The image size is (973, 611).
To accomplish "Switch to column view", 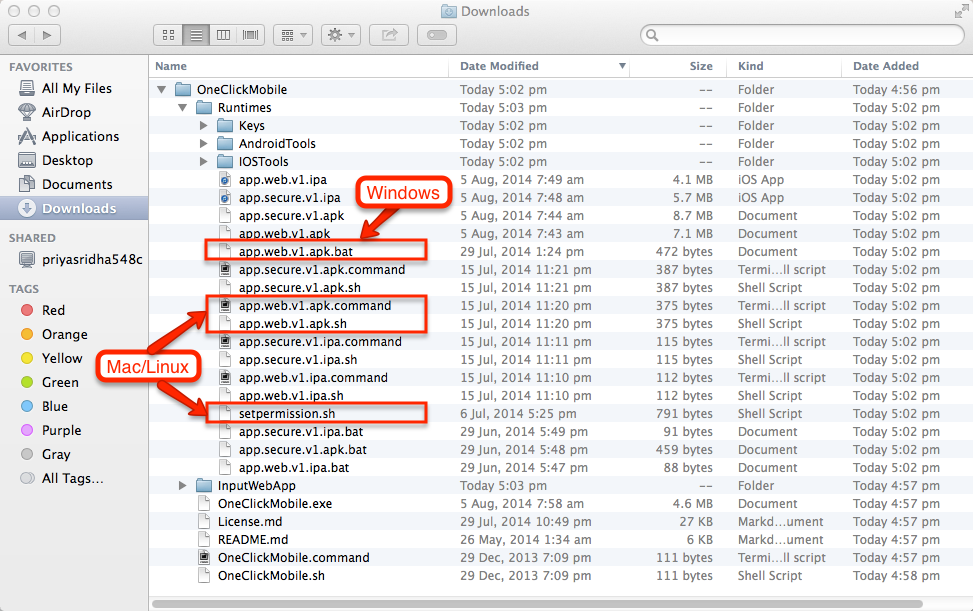I will pos(223,35).
